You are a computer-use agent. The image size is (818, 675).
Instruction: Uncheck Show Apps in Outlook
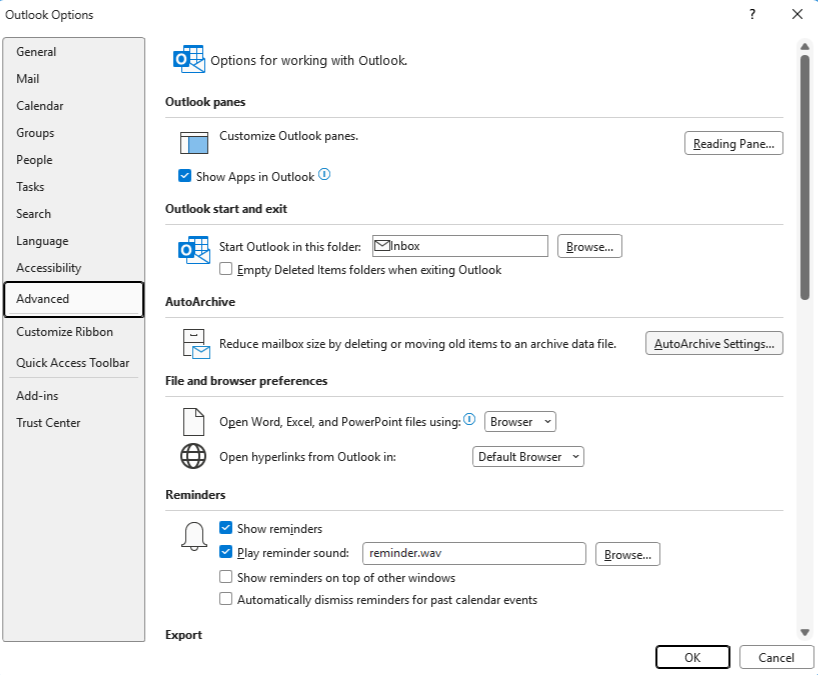click(185, 177)
